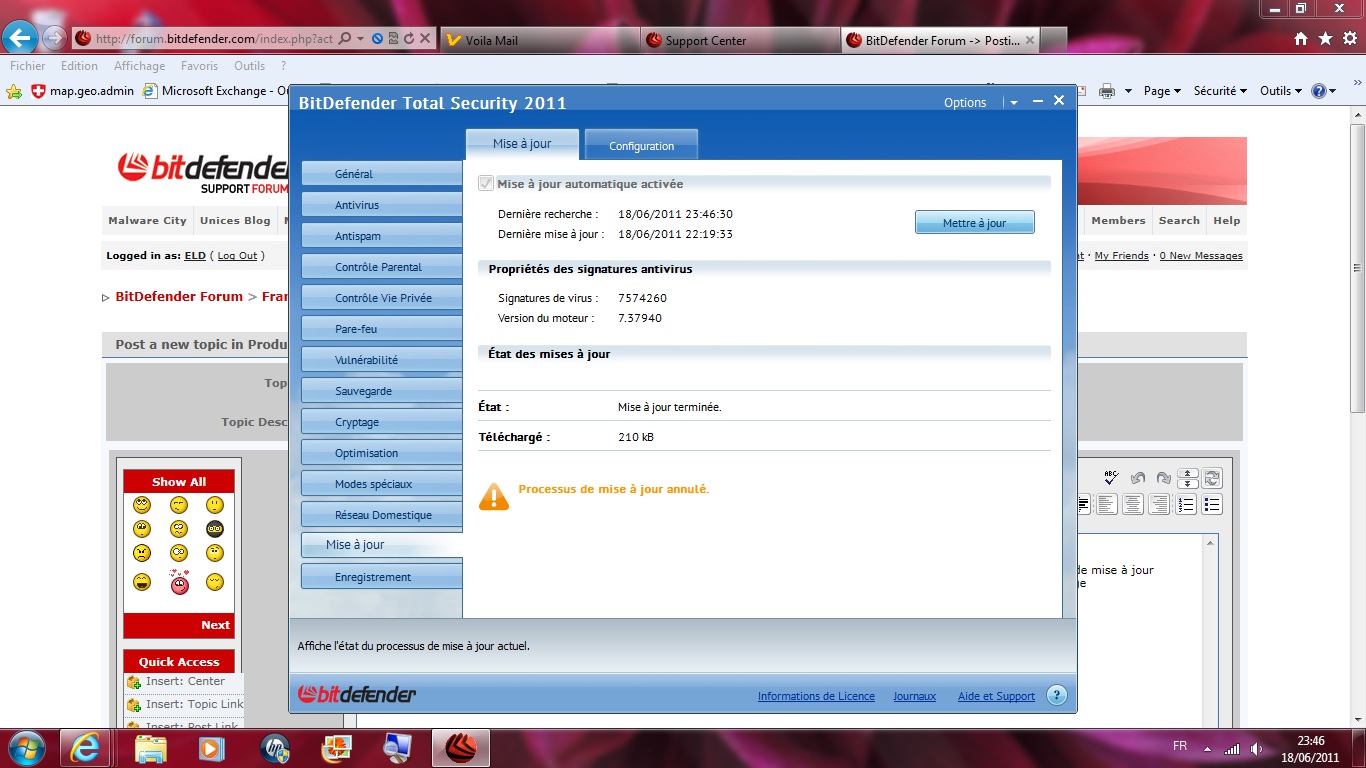The height and width of the screenshot is (768, 1366).
Task: Insert the red smiley with hearts
Action: (x=179, y=581)
